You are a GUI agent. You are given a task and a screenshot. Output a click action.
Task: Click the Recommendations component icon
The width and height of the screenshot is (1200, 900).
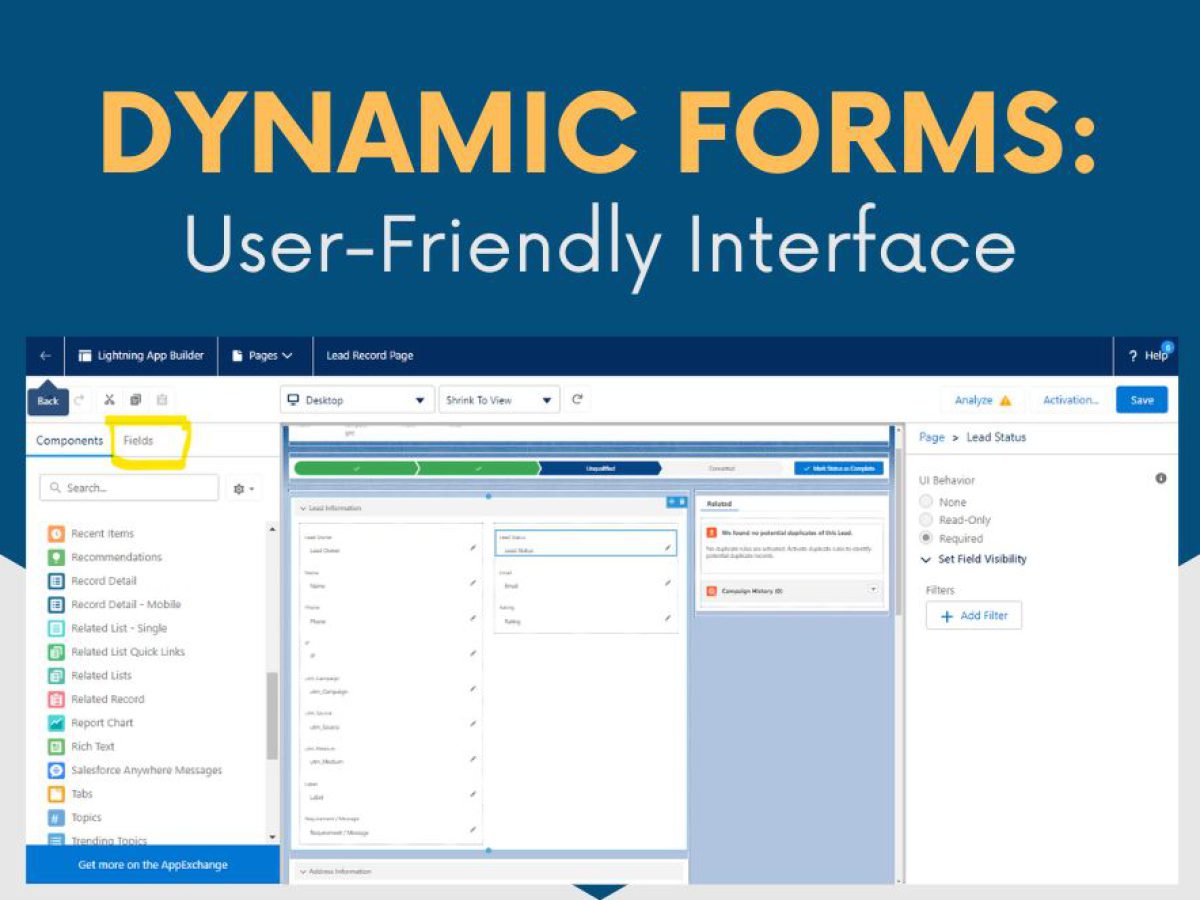pyautogui.click(x=56, y=558)
